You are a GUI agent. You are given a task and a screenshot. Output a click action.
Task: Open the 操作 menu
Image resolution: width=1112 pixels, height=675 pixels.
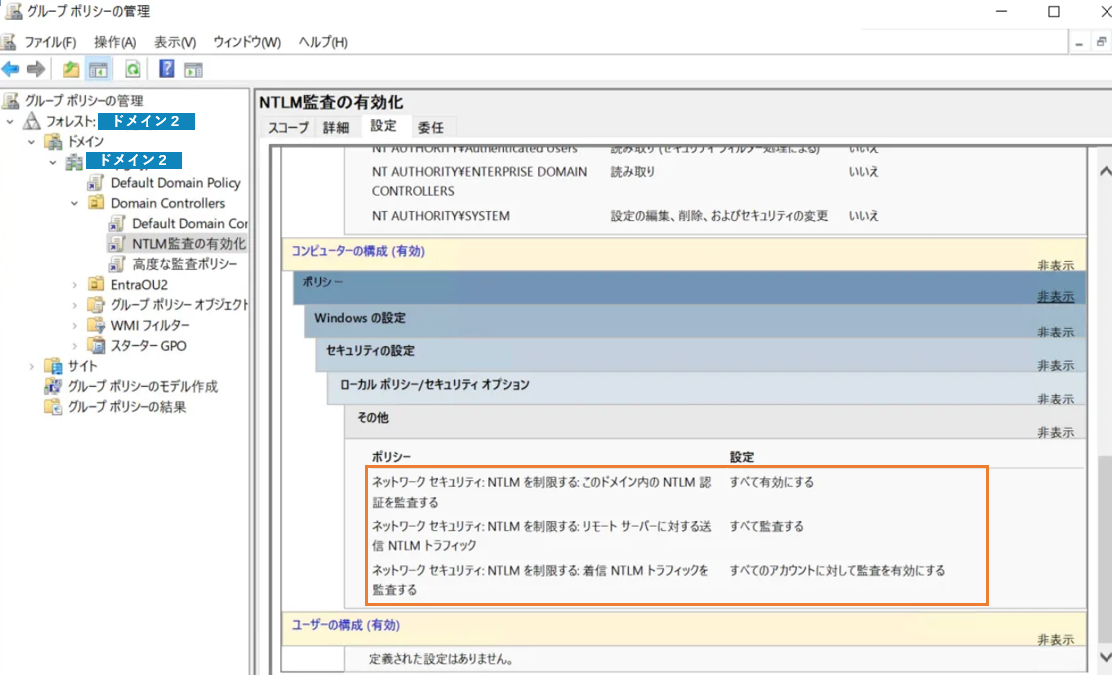[x=113, y=42]
